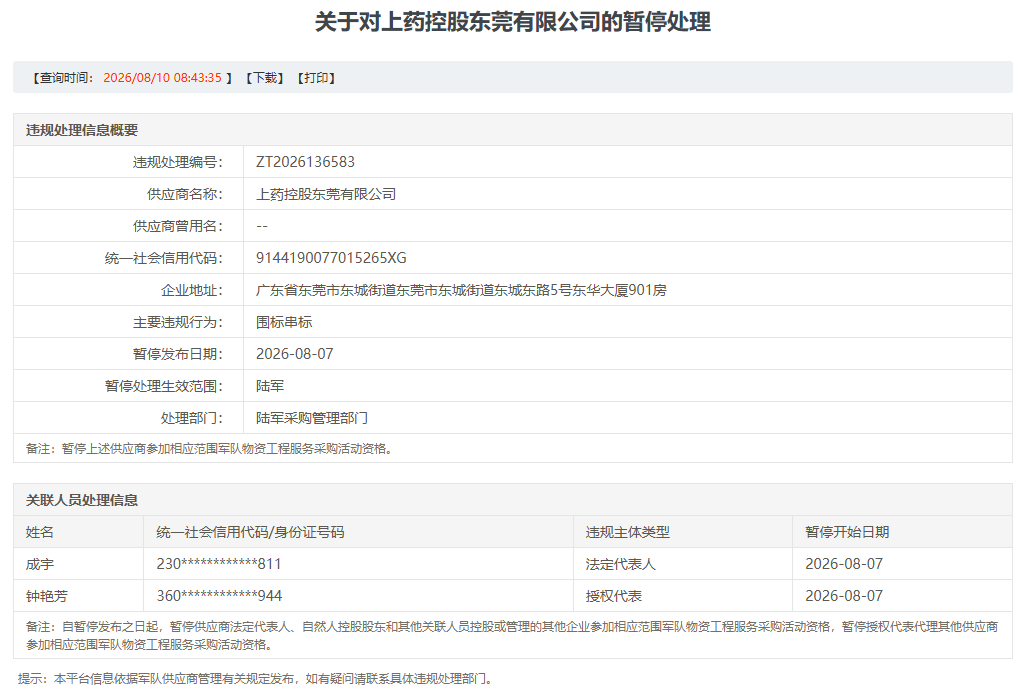Select the role 授权代表 in 钟艳芳's row
The width and height of the screenshot is (1022, 691).
tap(613, 596)
